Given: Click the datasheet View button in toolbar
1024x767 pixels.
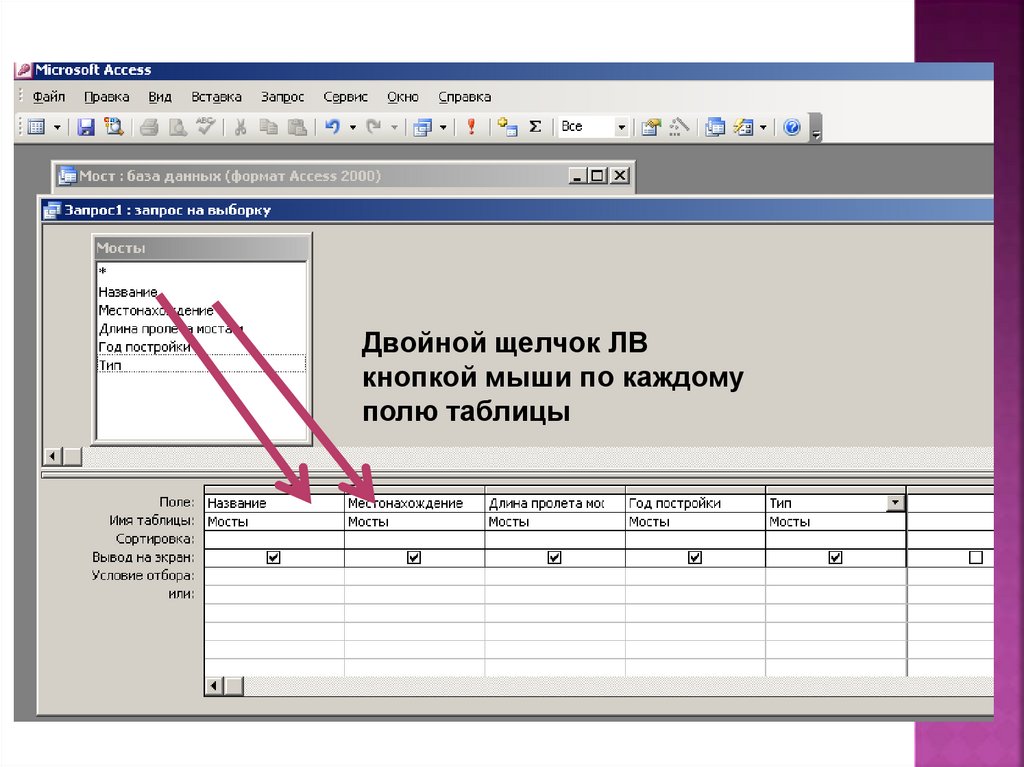Looking at the screenshot, I should pos(37,127).
